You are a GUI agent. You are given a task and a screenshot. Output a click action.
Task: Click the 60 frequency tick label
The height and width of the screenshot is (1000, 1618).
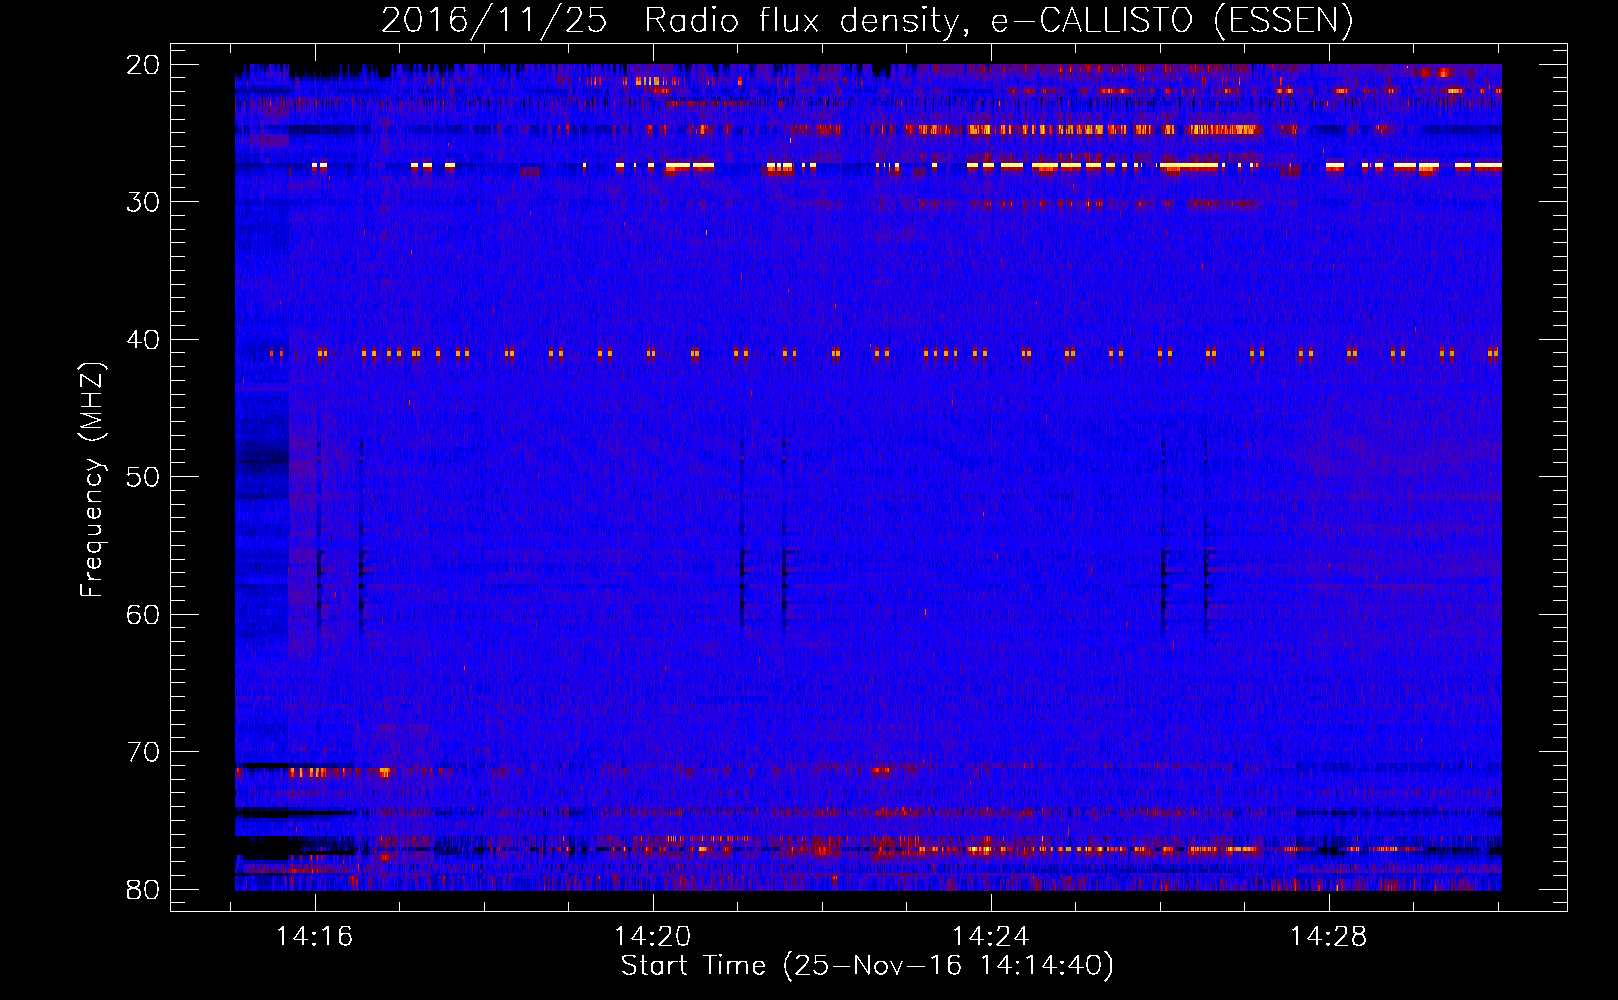tap(143, 614)
